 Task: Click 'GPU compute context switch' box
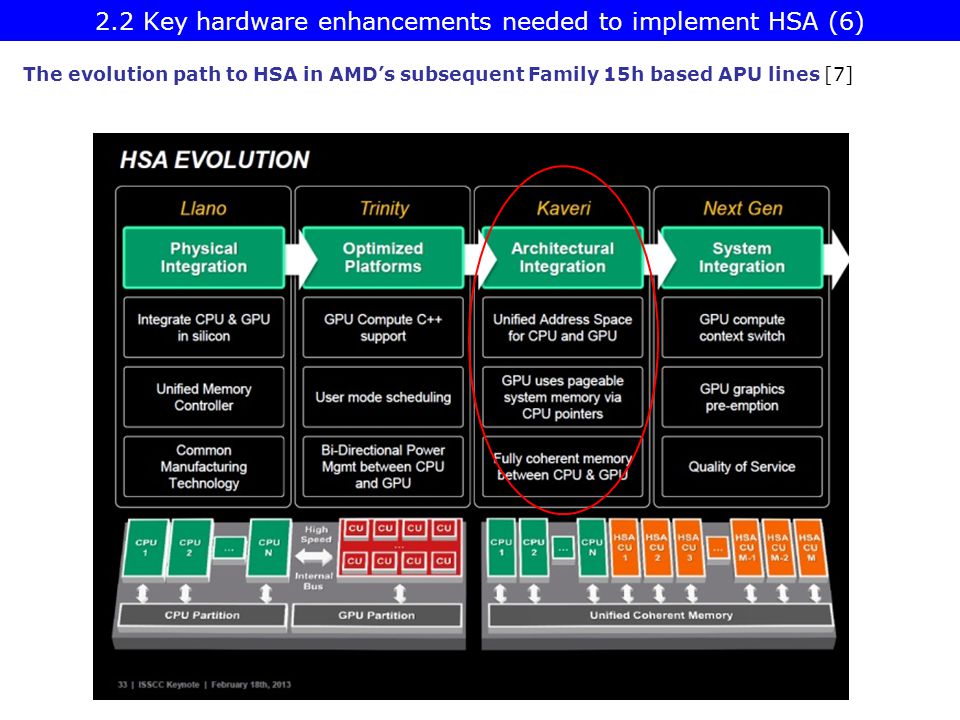point(742,328)
